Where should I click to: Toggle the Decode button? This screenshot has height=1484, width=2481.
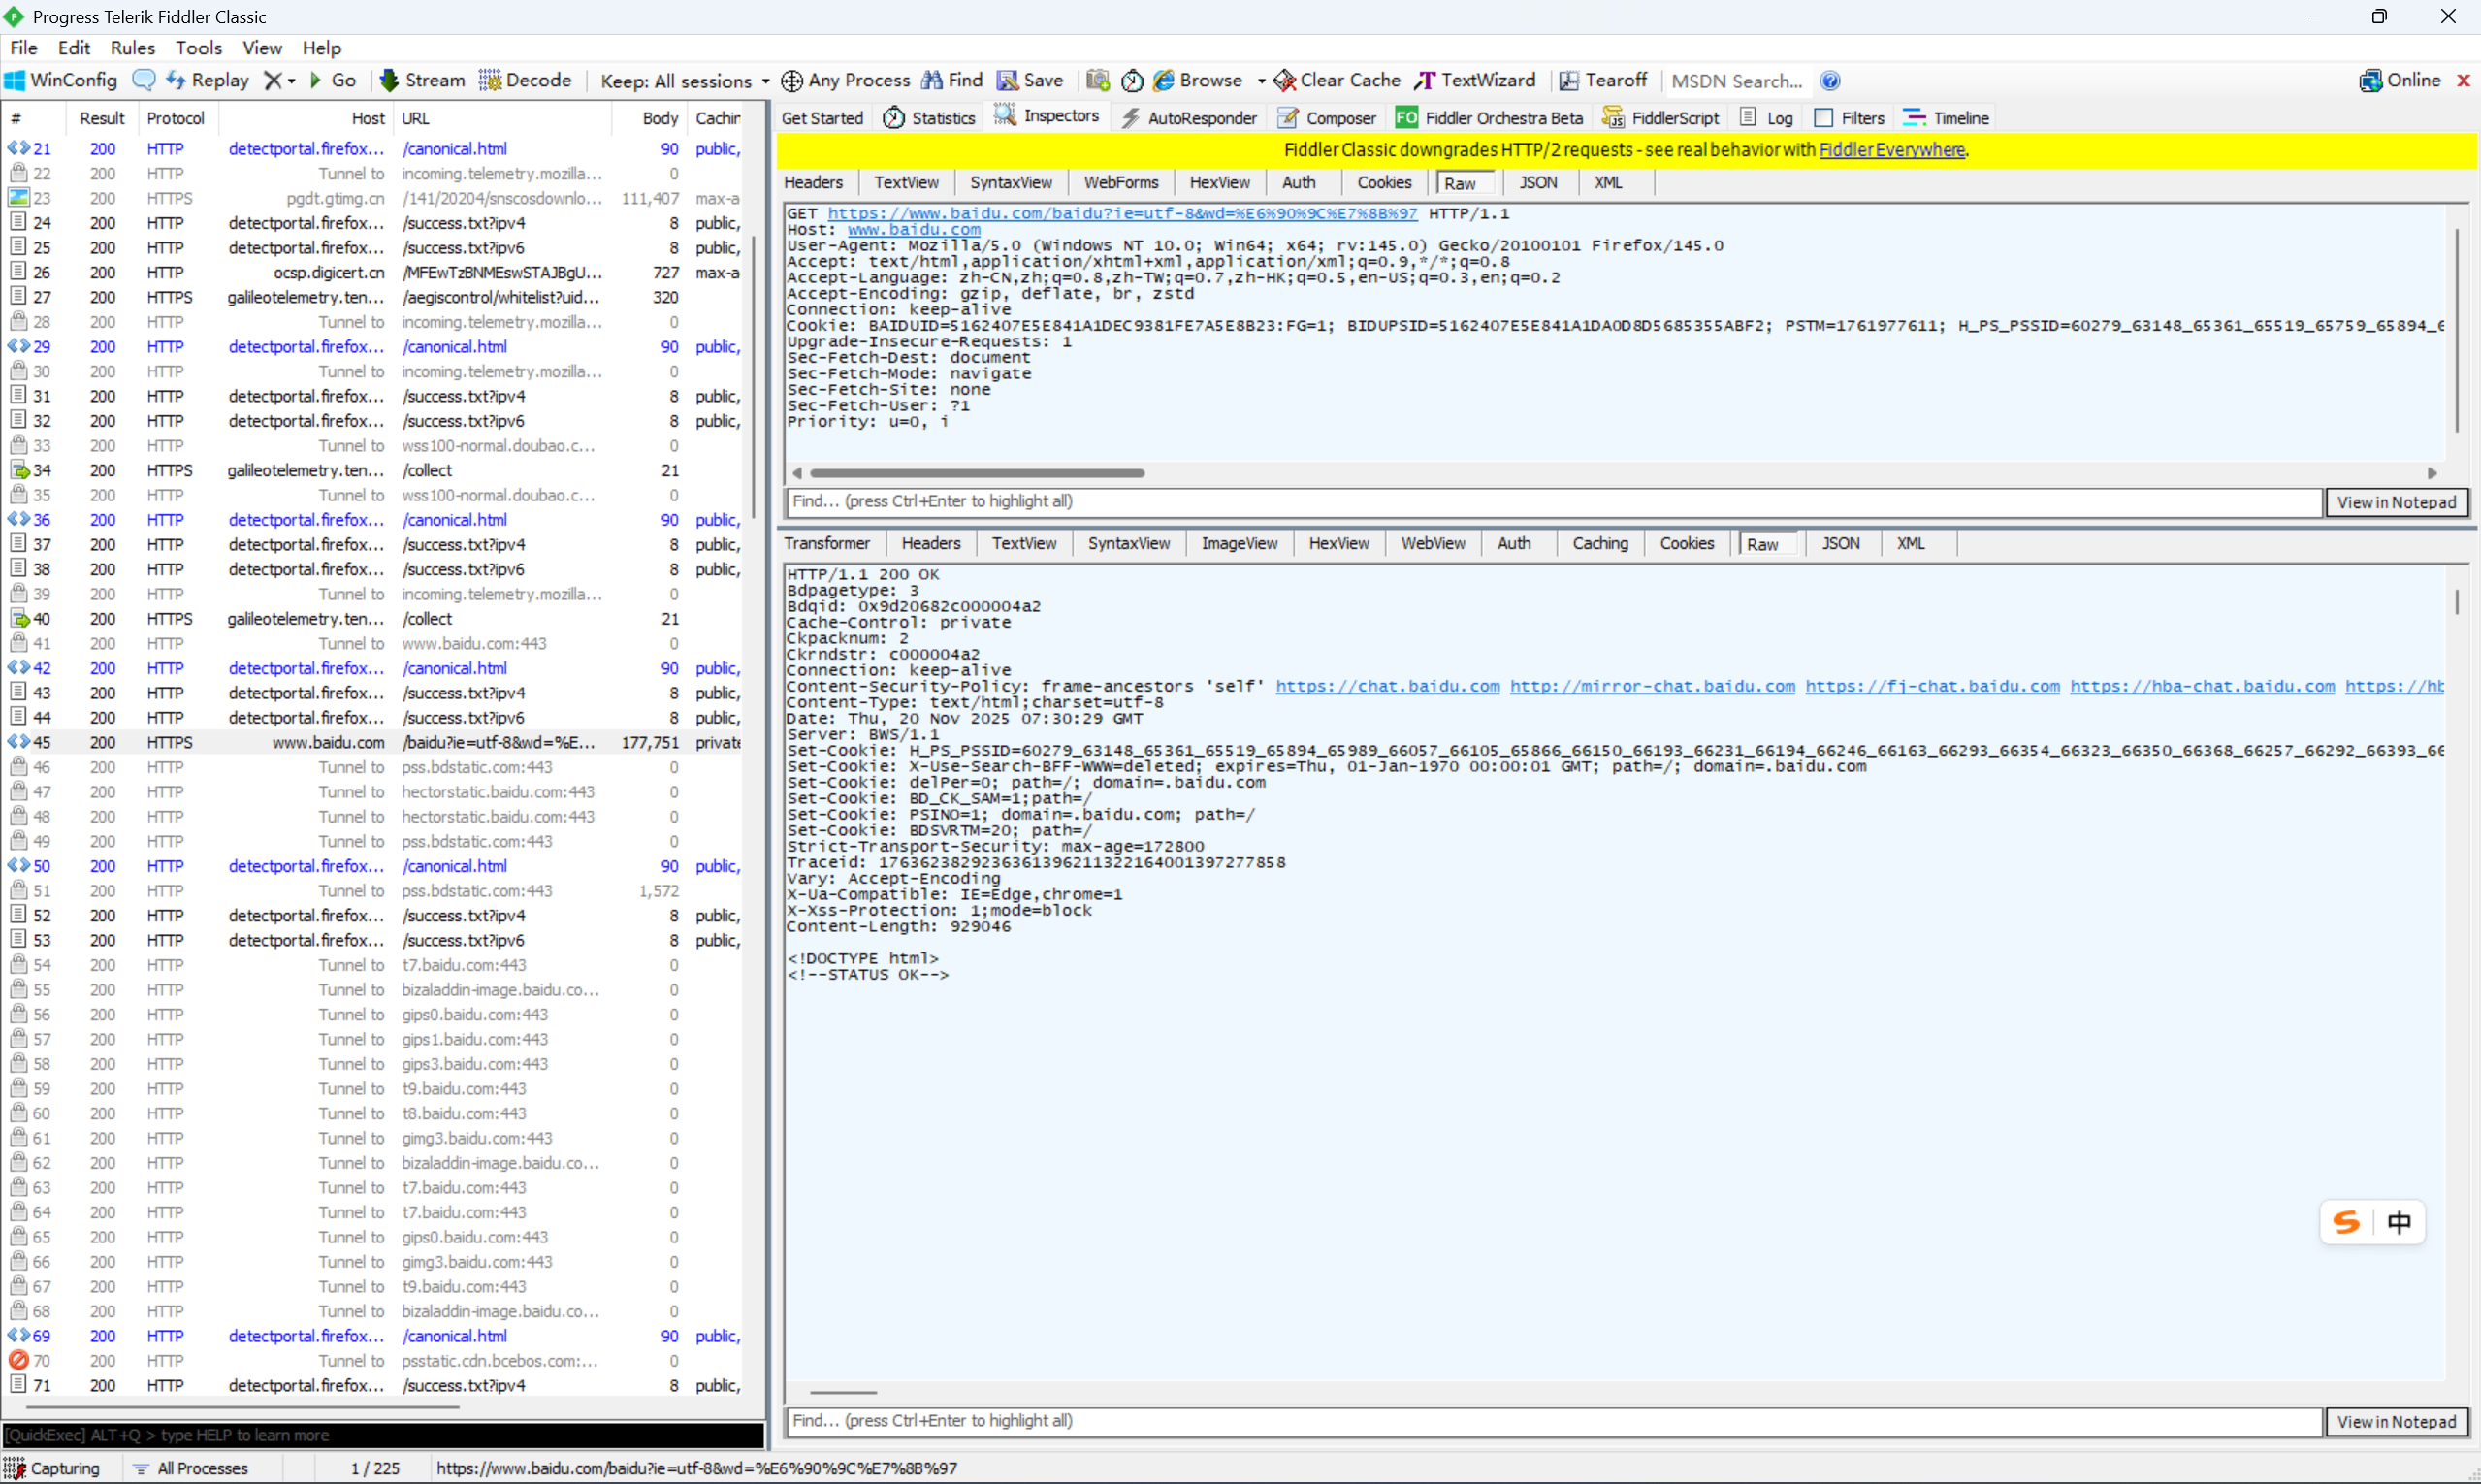pos(525,80)
